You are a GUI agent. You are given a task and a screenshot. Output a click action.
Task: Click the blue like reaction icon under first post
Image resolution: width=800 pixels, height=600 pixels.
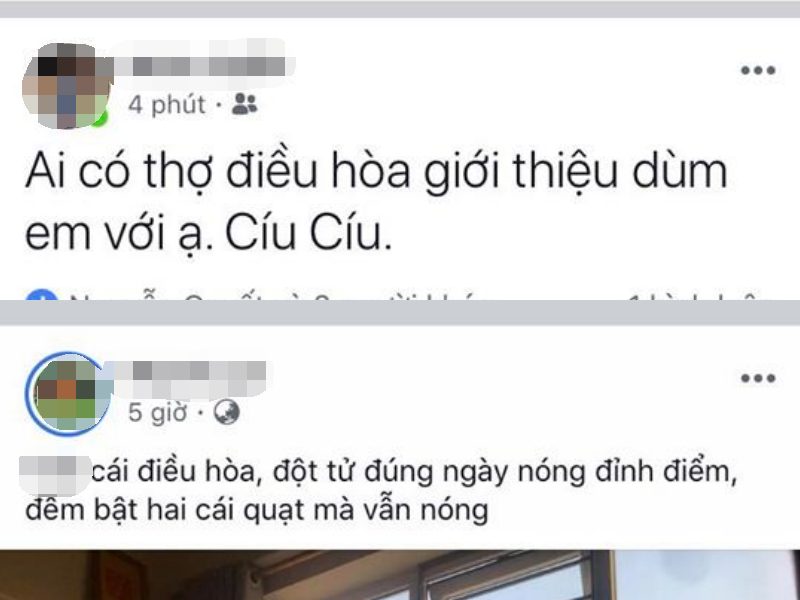pyautogui.click(x=41, y=295)
